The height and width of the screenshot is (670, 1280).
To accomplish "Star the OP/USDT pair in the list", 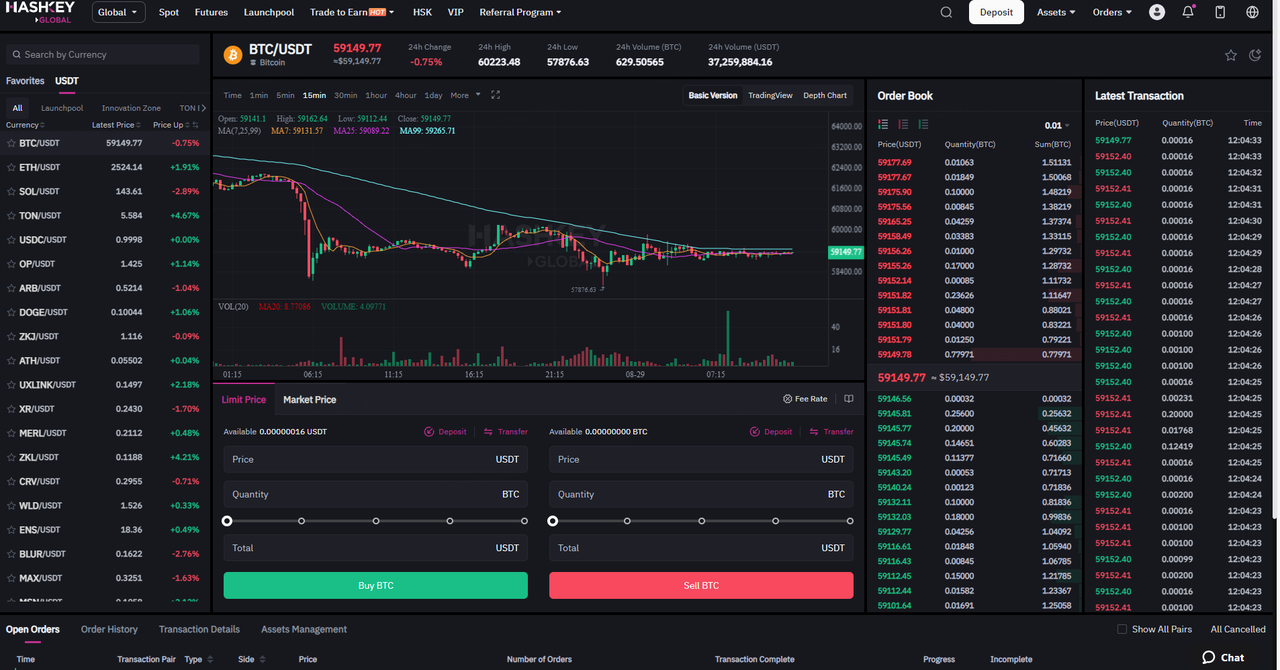I will (x=12, y=264).
